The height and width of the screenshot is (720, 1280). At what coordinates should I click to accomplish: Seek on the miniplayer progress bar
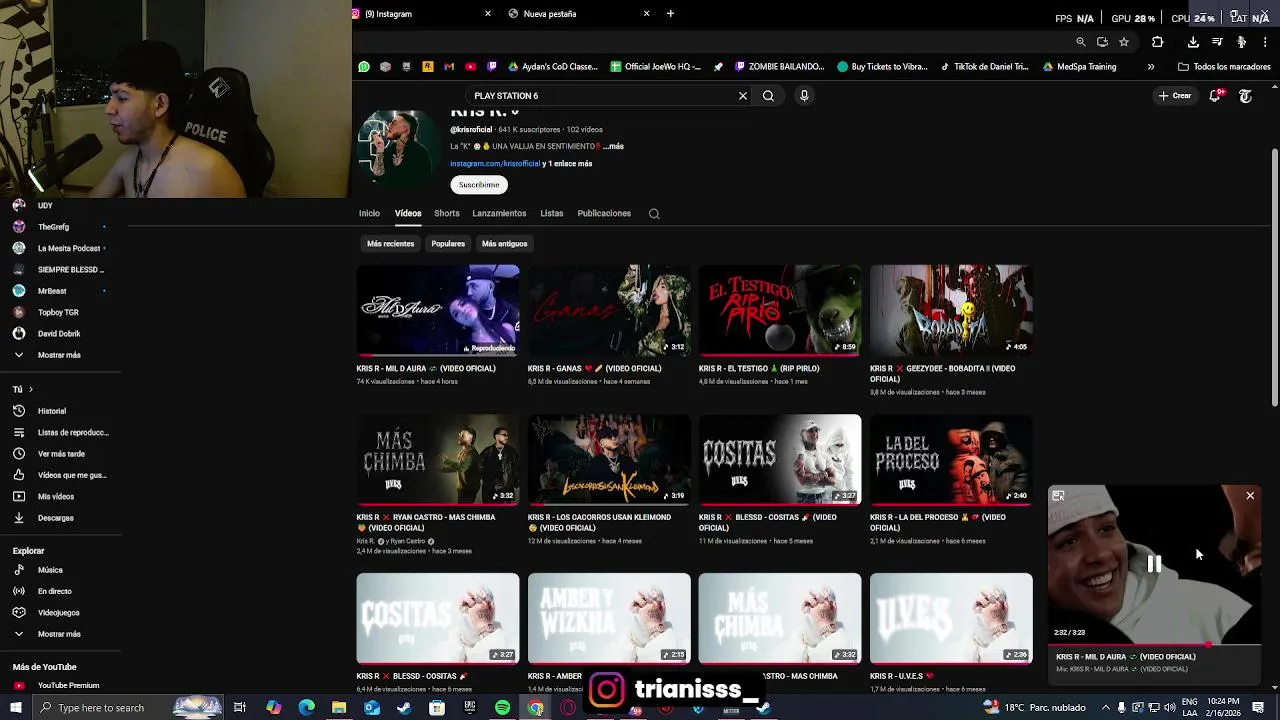click(1154, 646)
